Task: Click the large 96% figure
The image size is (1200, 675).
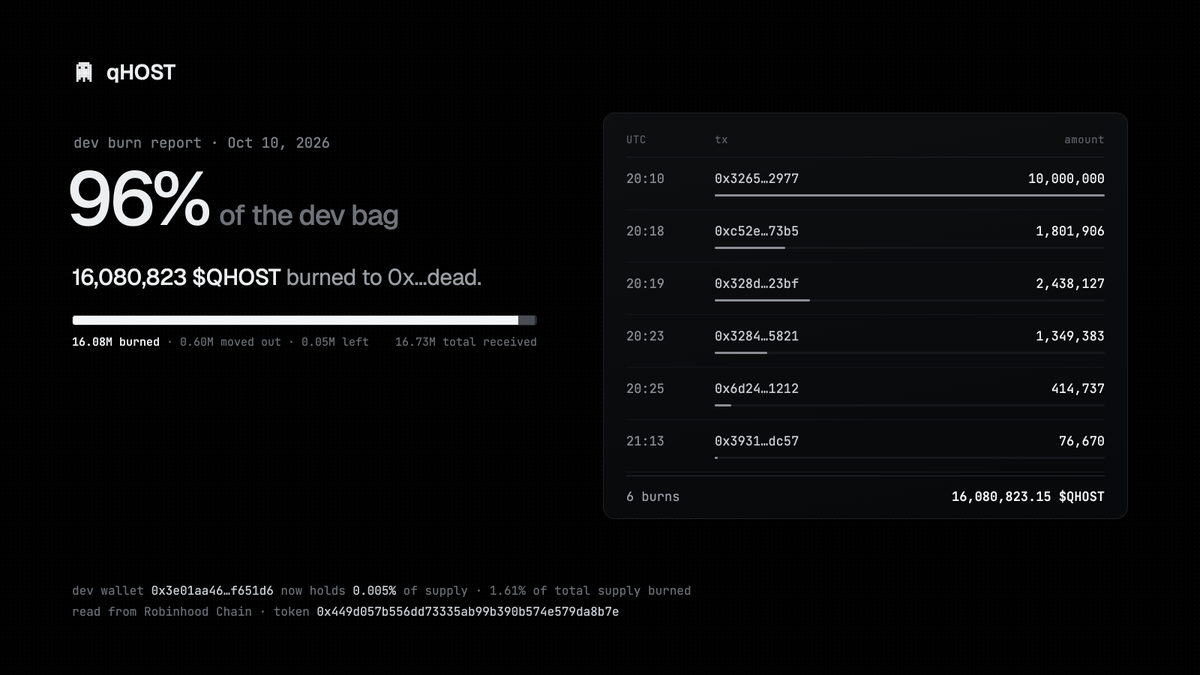Action: (x=139, y=200)
